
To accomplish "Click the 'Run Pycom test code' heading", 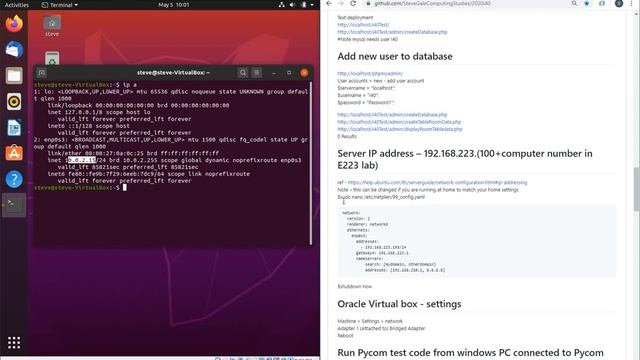I will click(x=470, y=353).
